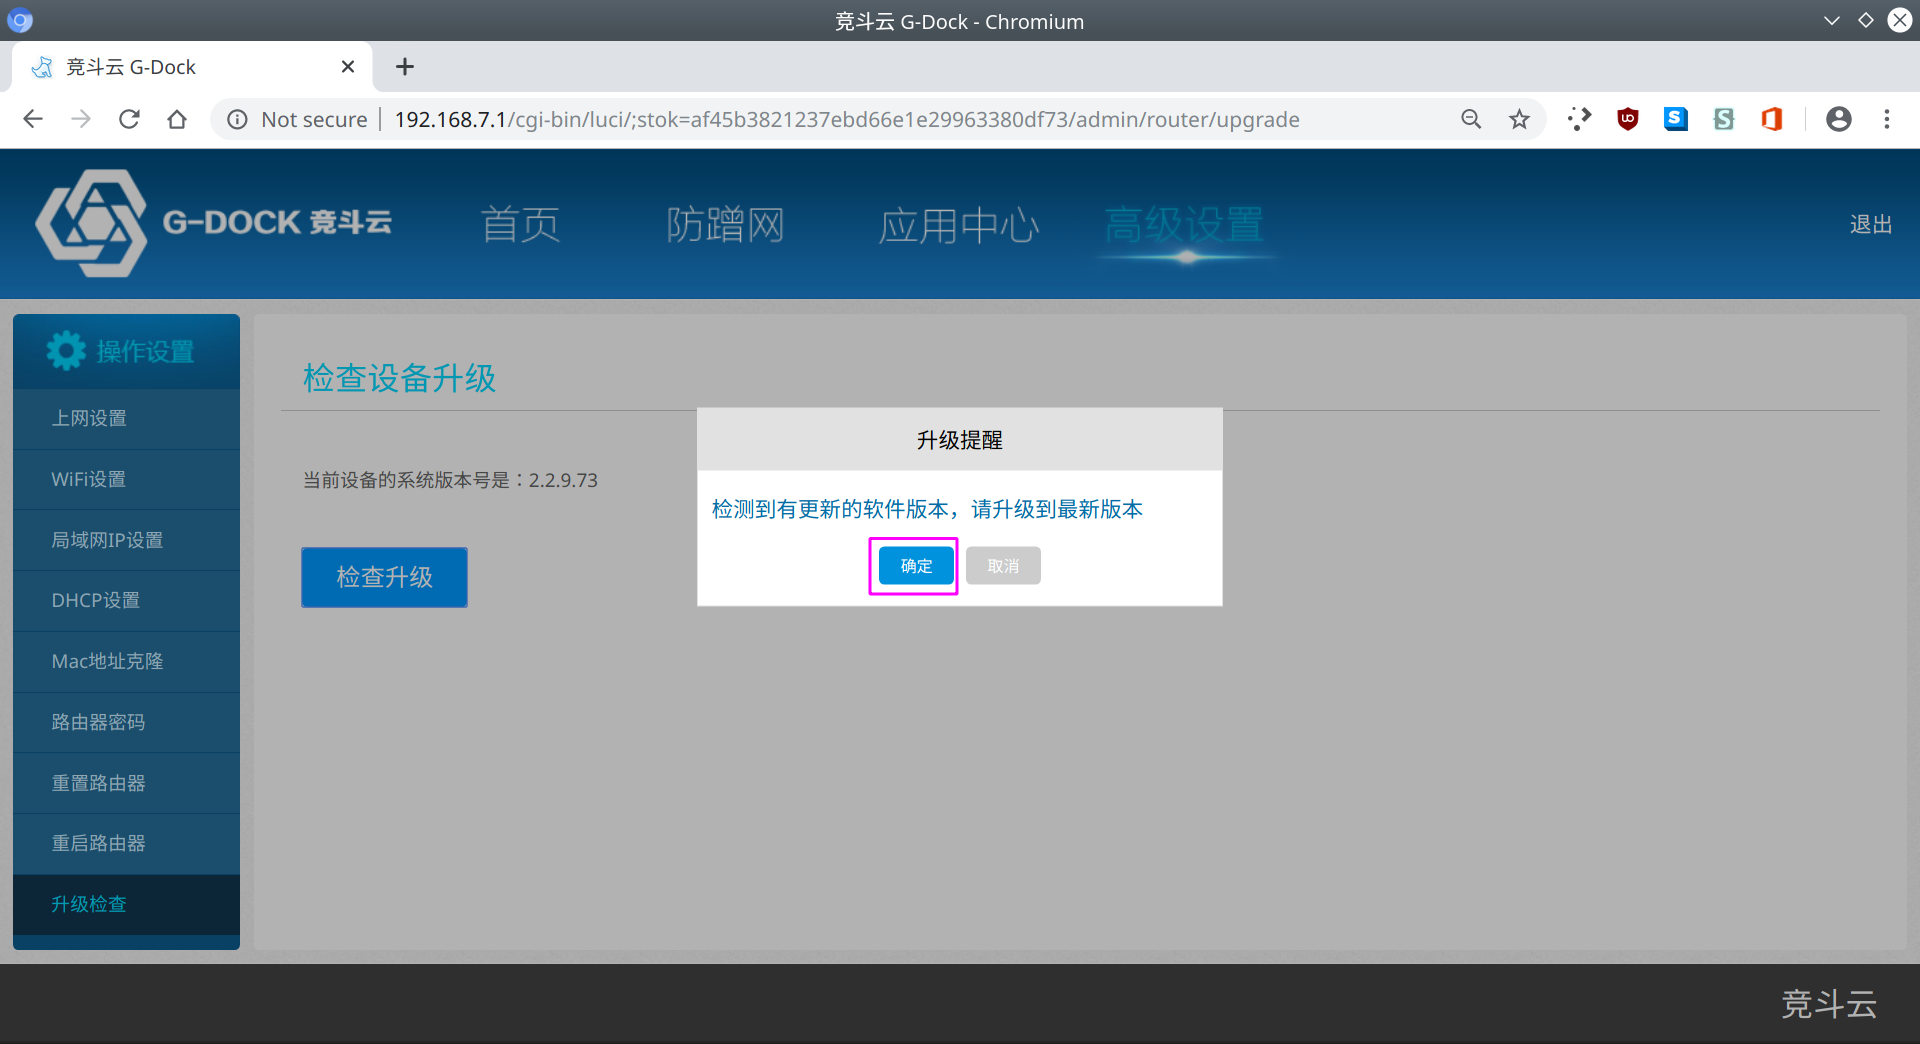
Task: Click the address bar URL field
Action: pyautogui.click(x=846, y=119)
